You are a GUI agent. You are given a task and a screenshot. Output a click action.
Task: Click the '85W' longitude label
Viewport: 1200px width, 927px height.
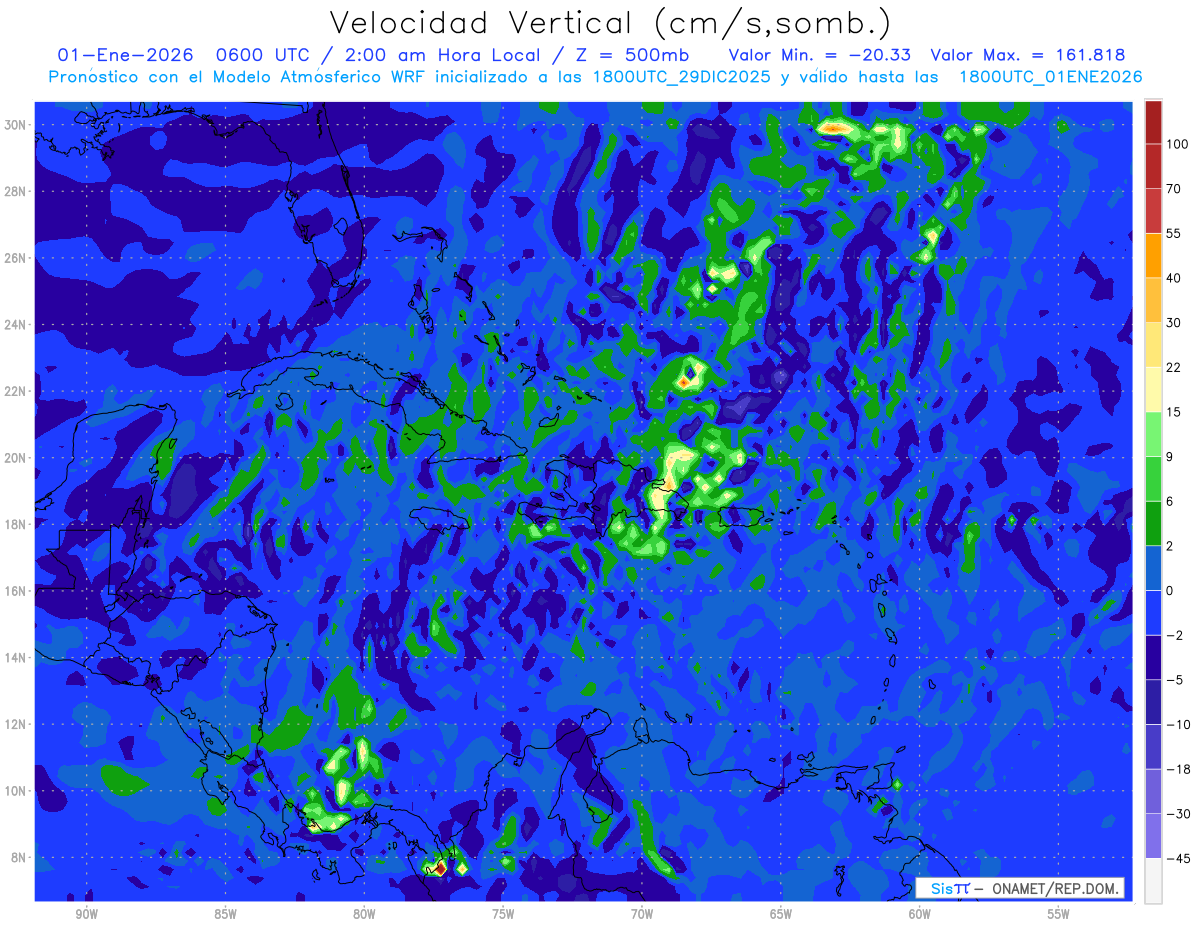tap(225, 914)
